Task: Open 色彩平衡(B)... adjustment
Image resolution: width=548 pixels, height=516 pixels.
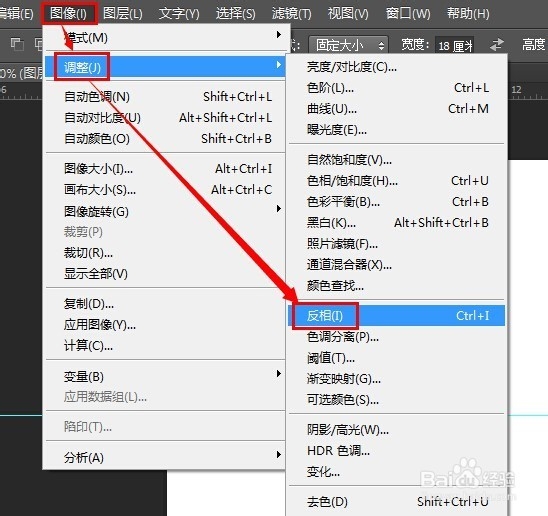Action: pos(397,202)
